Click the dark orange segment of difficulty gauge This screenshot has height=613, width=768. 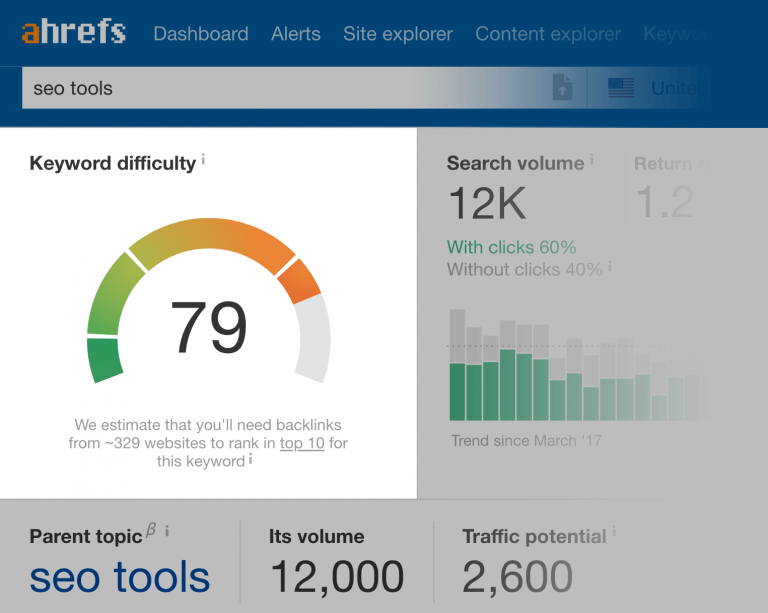tap(300, 281)
